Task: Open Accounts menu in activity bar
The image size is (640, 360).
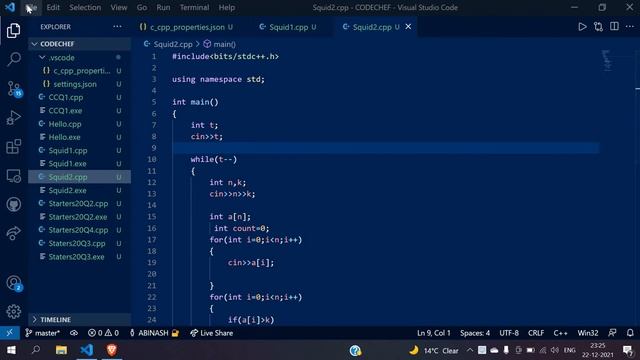Action: click(13, 283)
